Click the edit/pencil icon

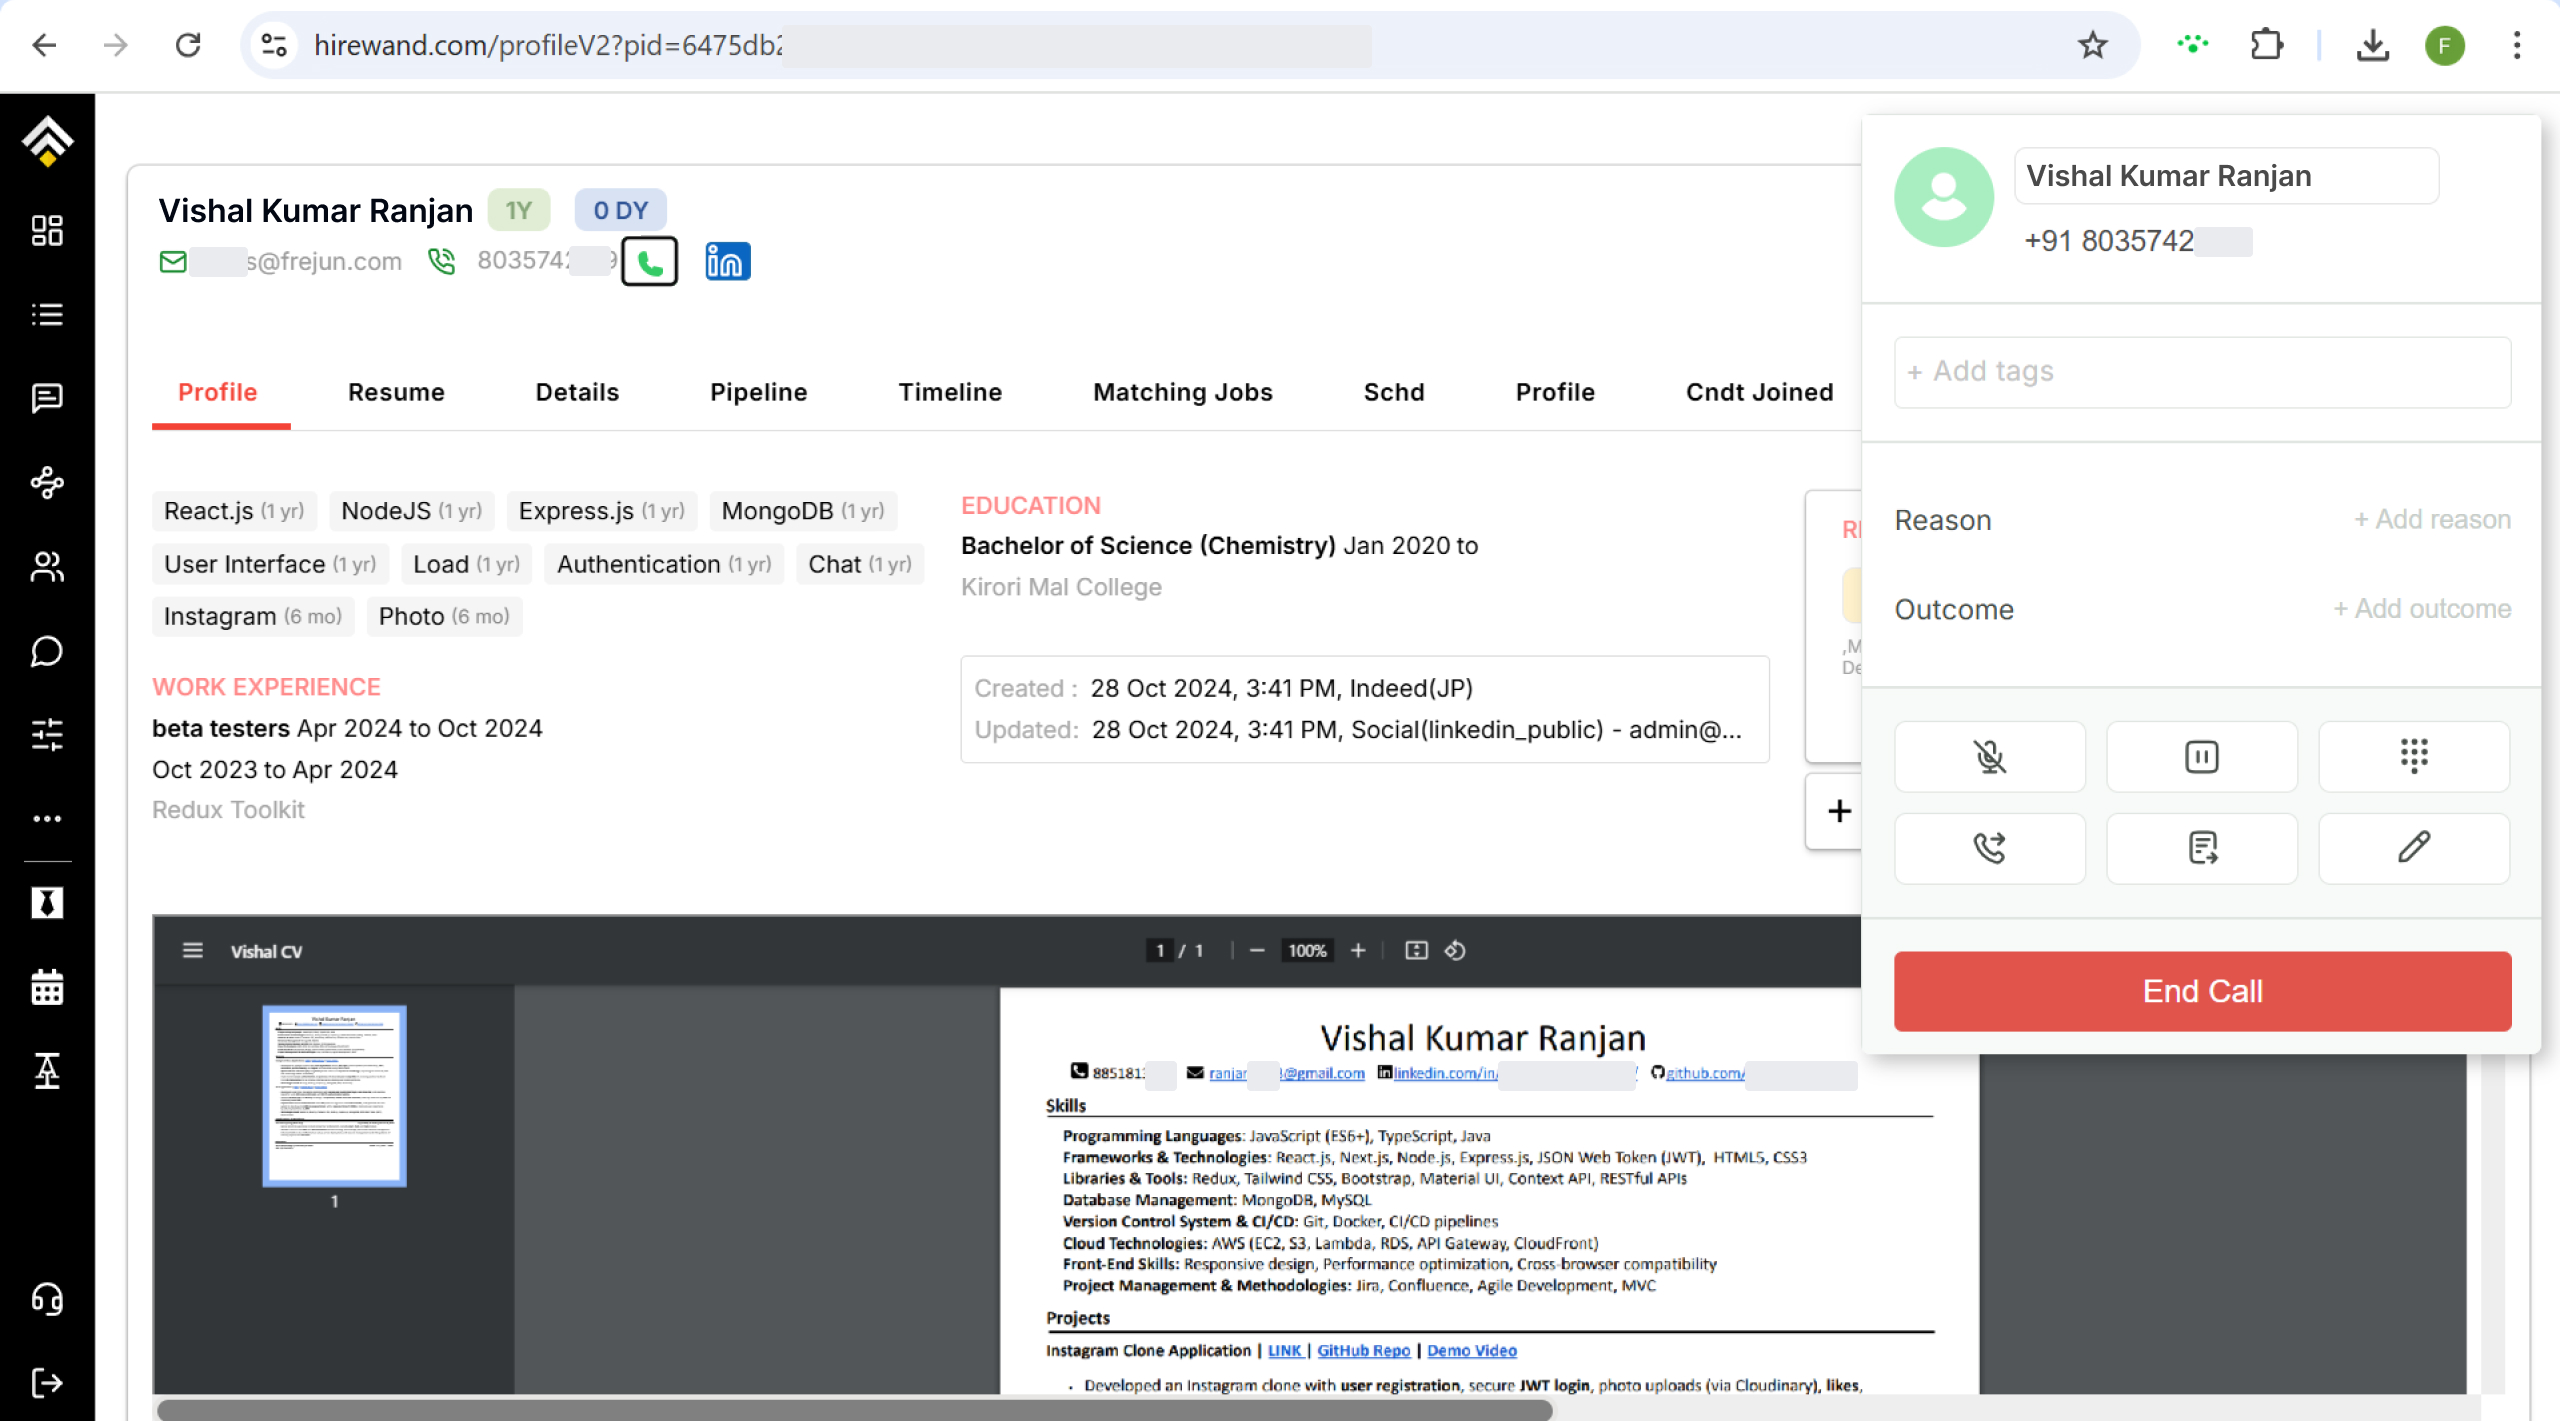point(2413,847)
